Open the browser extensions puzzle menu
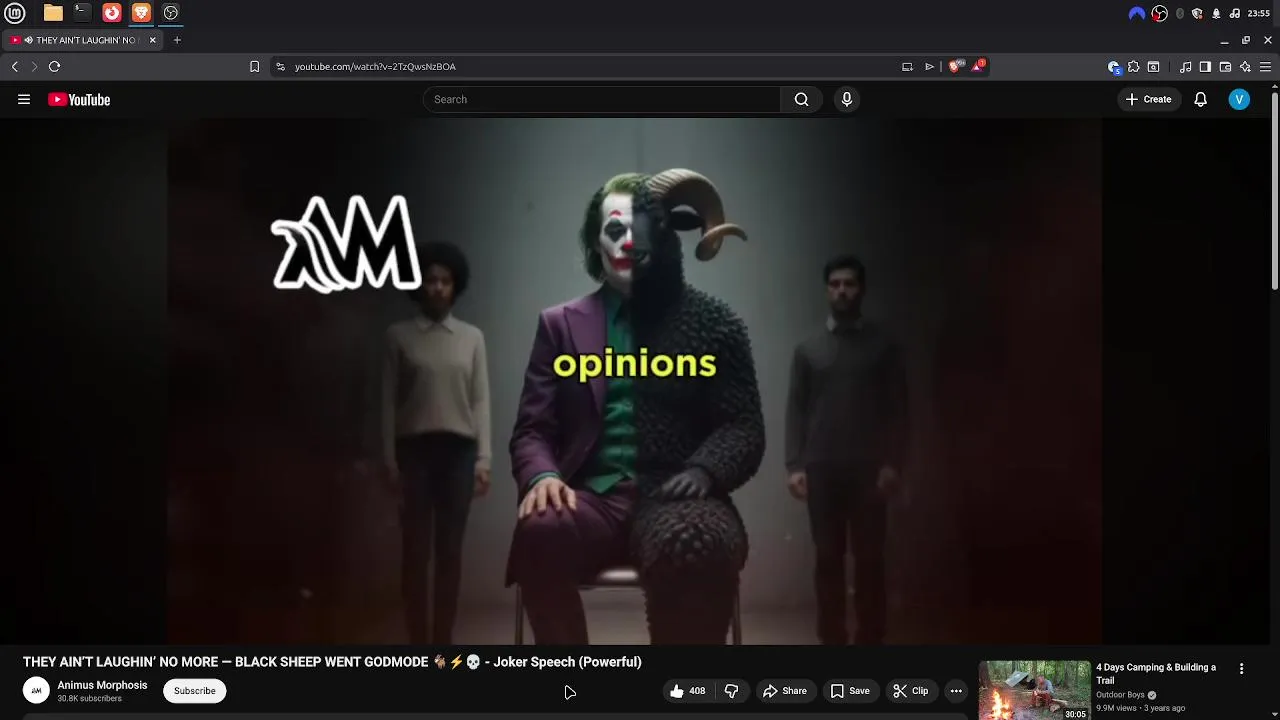 click(1133, 67)
